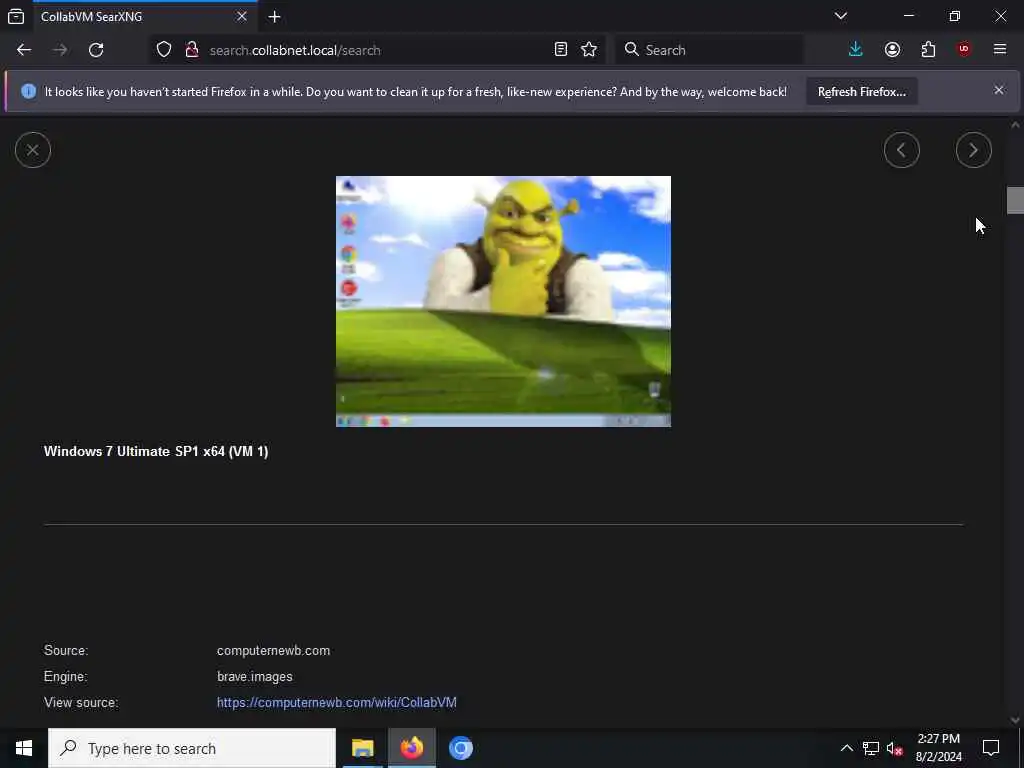Screen dimensions: 1024x768
Task: Open the Firefox account icon
Action: [892, 50]
